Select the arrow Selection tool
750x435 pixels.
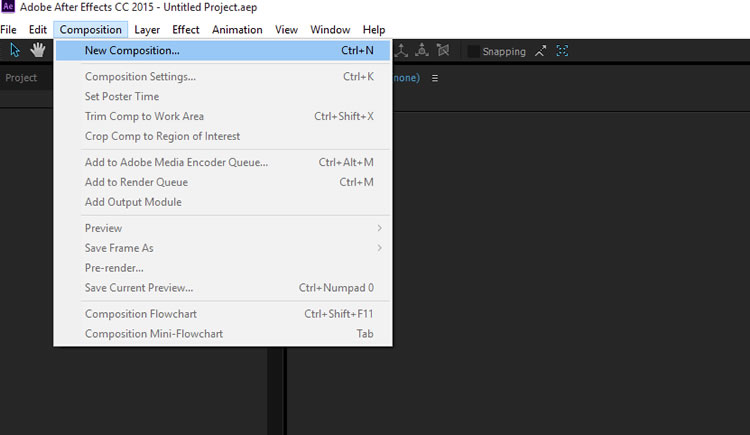(x=15, y=50)
